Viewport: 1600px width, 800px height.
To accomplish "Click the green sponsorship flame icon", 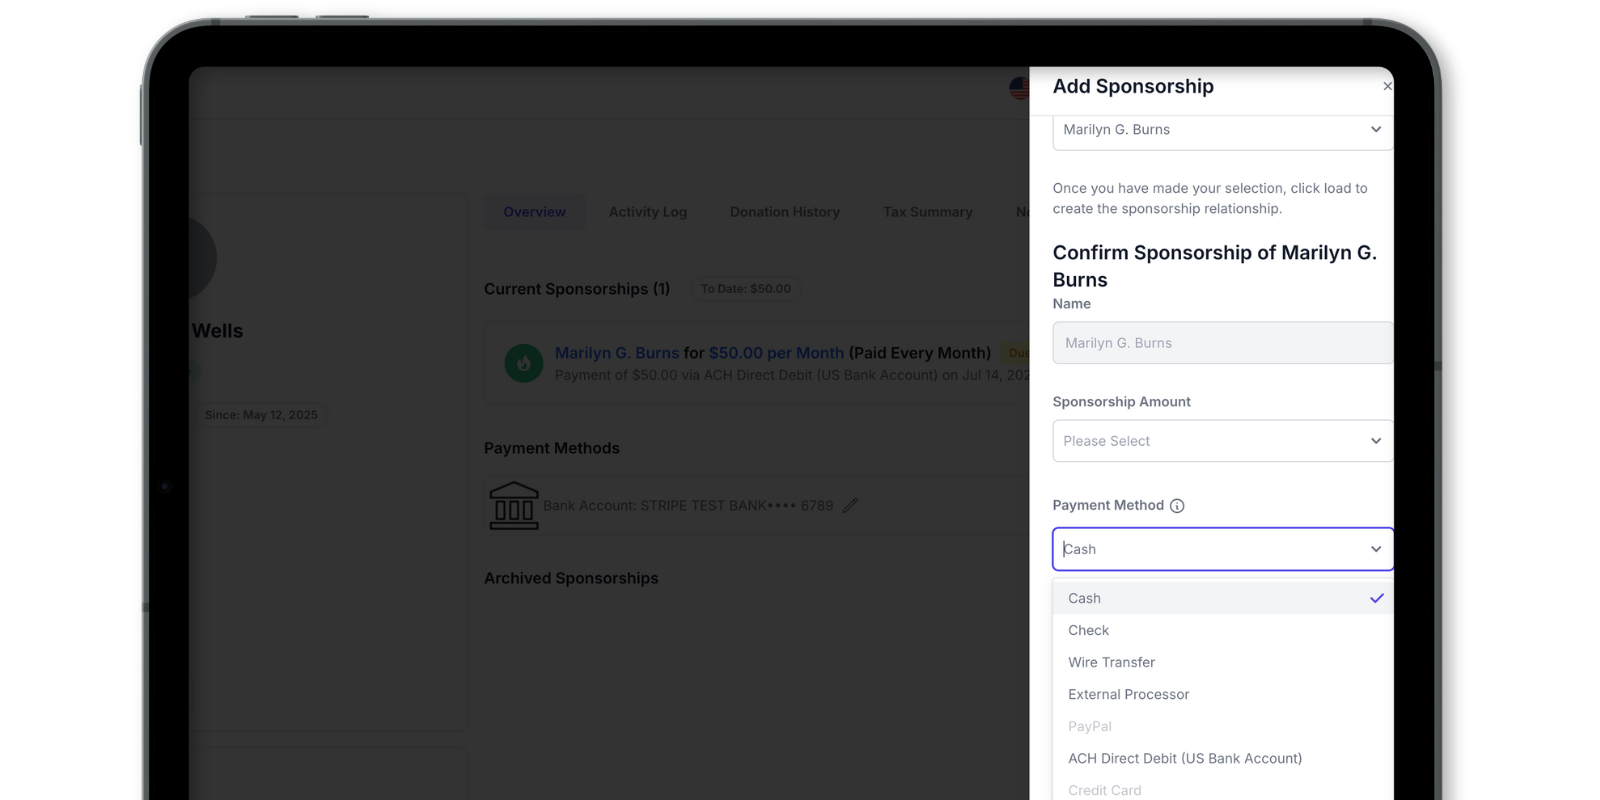I will coord(524,363).
